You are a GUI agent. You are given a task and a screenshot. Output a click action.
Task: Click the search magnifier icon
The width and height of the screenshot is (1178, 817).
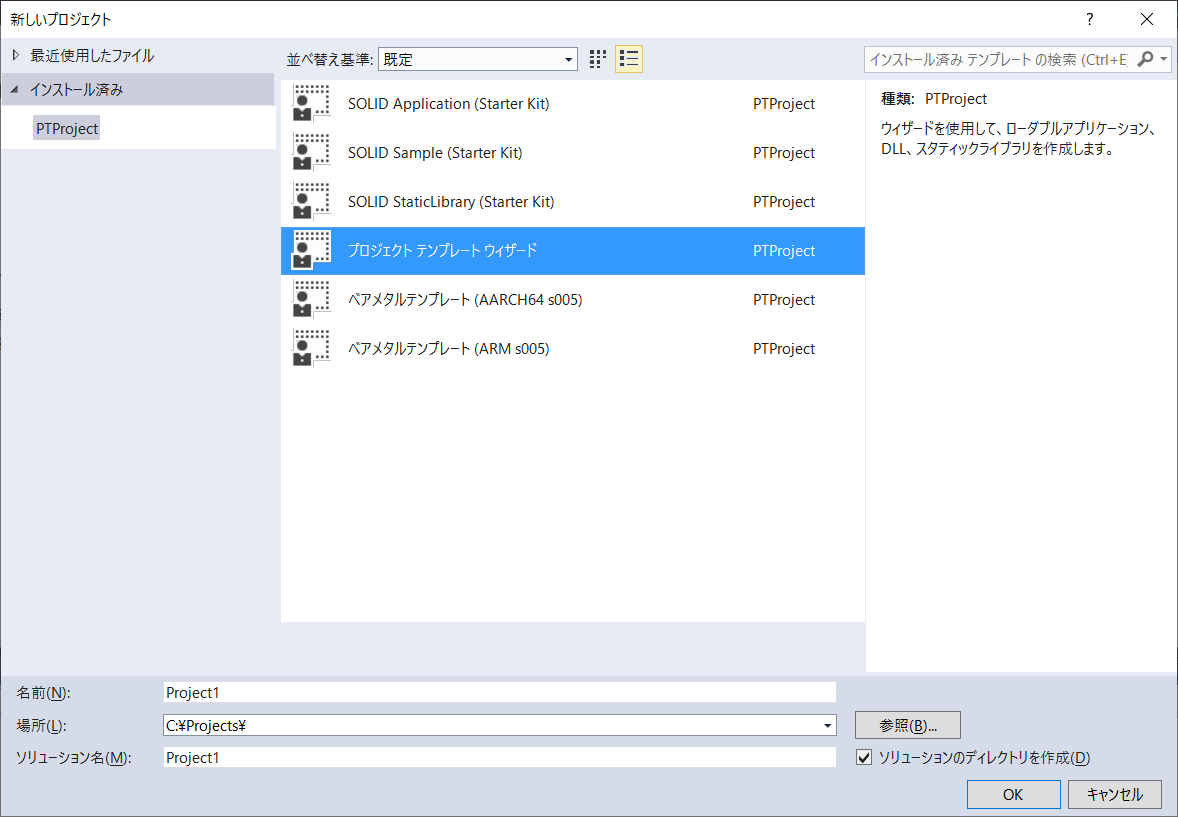pyautogui.click(x=1146, y=59)
